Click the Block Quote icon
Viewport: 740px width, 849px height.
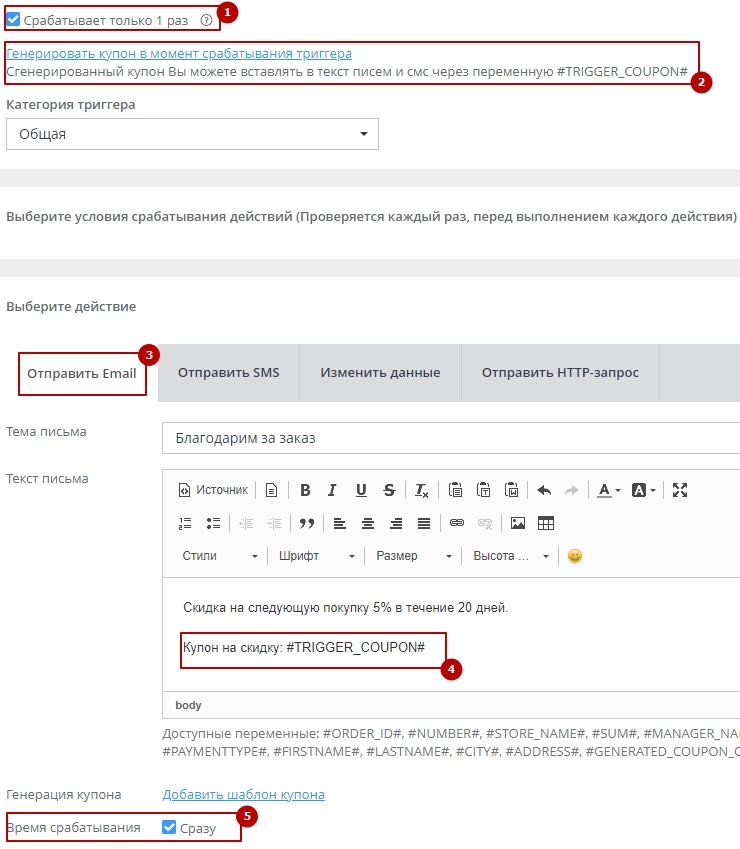tap(307, 523)
